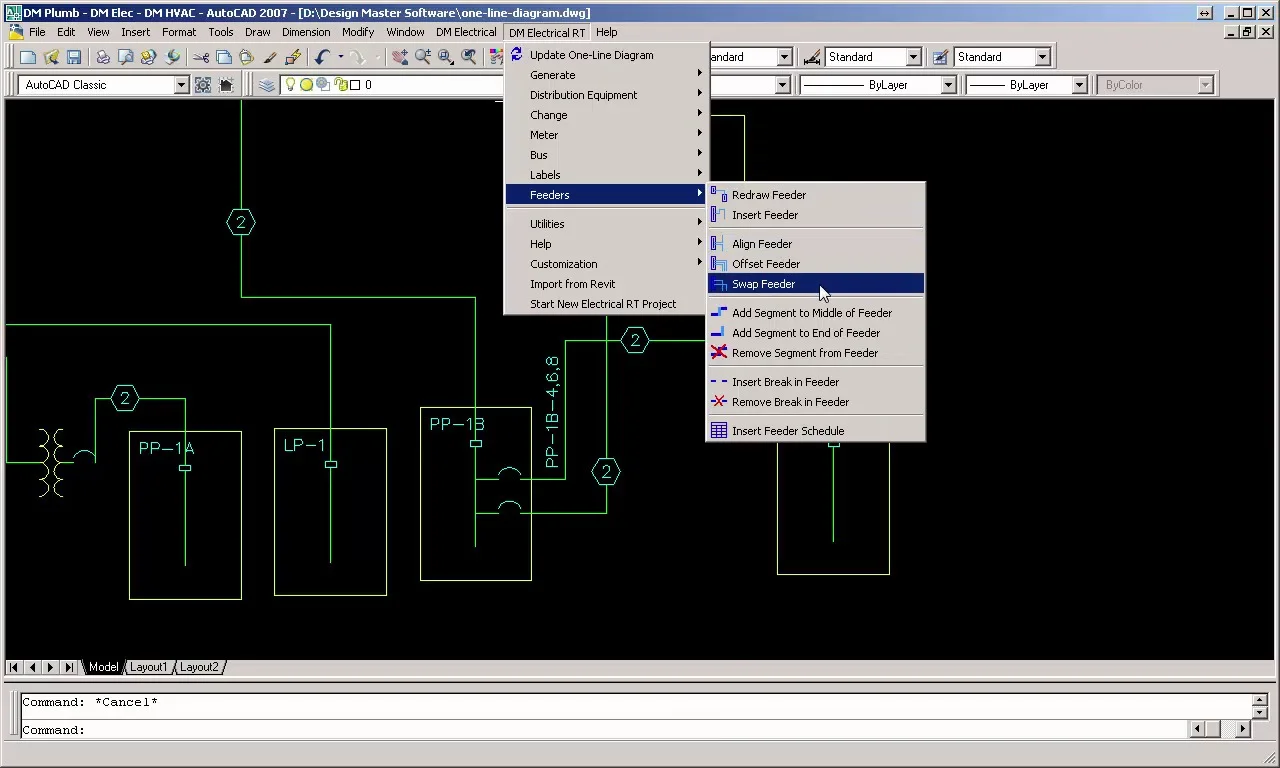Click the Cut scissors icon
The height and width of the screenshot is (768, 1280).
201,58
